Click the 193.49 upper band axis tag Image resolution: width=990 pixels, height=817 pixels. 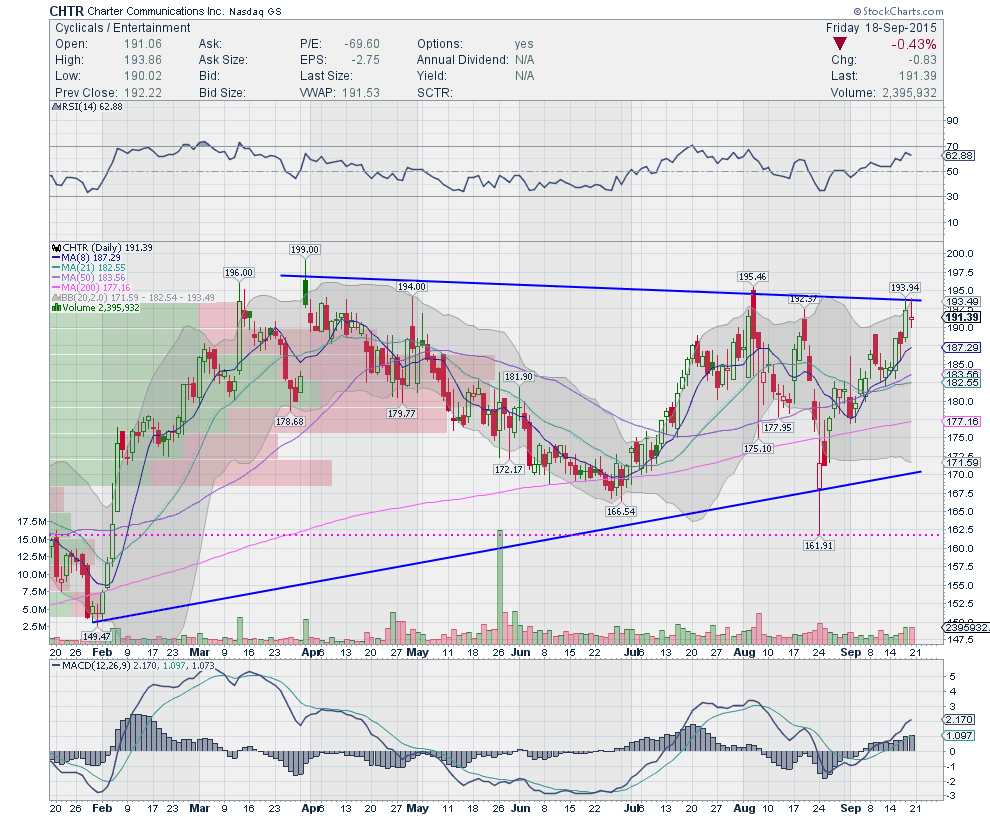pyautogui.click(x=962, y=302)
